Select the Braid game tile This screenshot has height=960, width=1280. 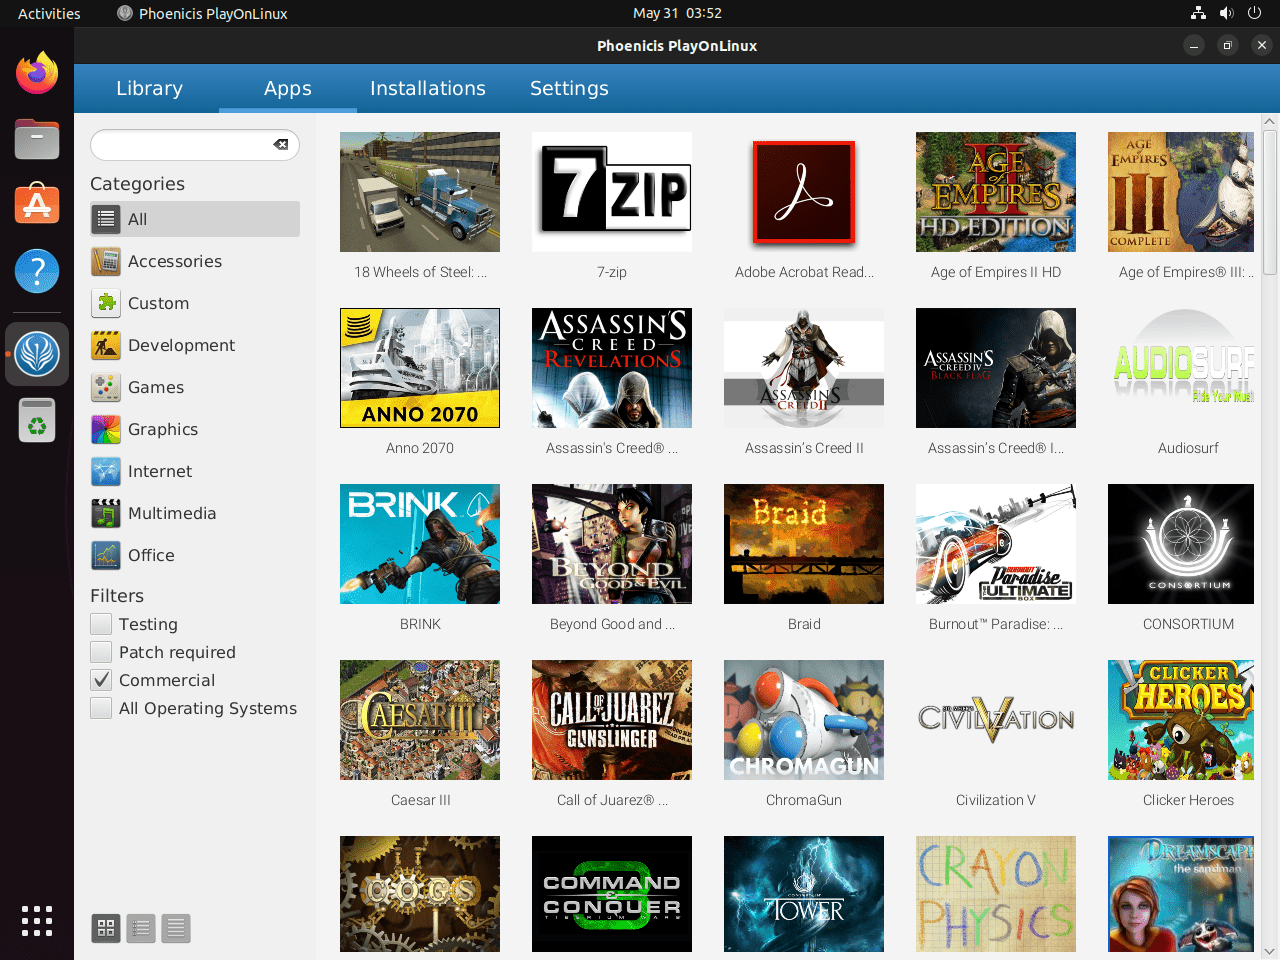804,544
